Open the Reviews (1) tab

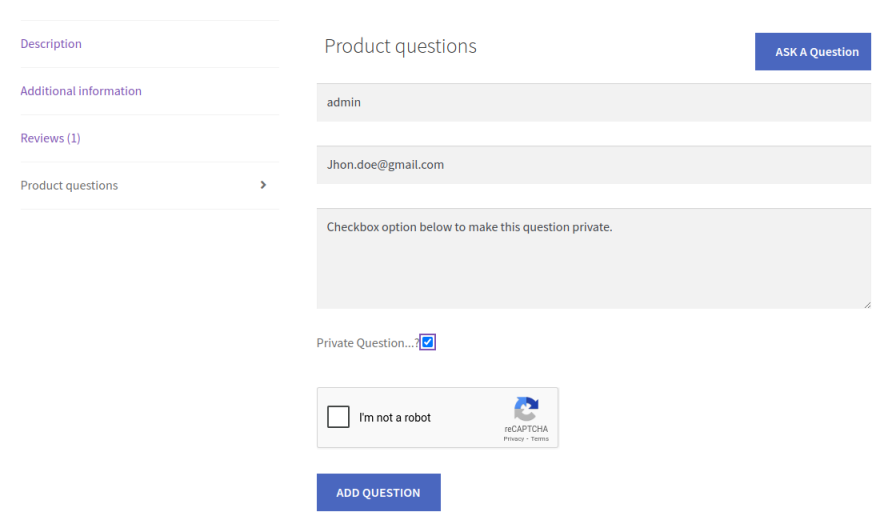point(50,138)
